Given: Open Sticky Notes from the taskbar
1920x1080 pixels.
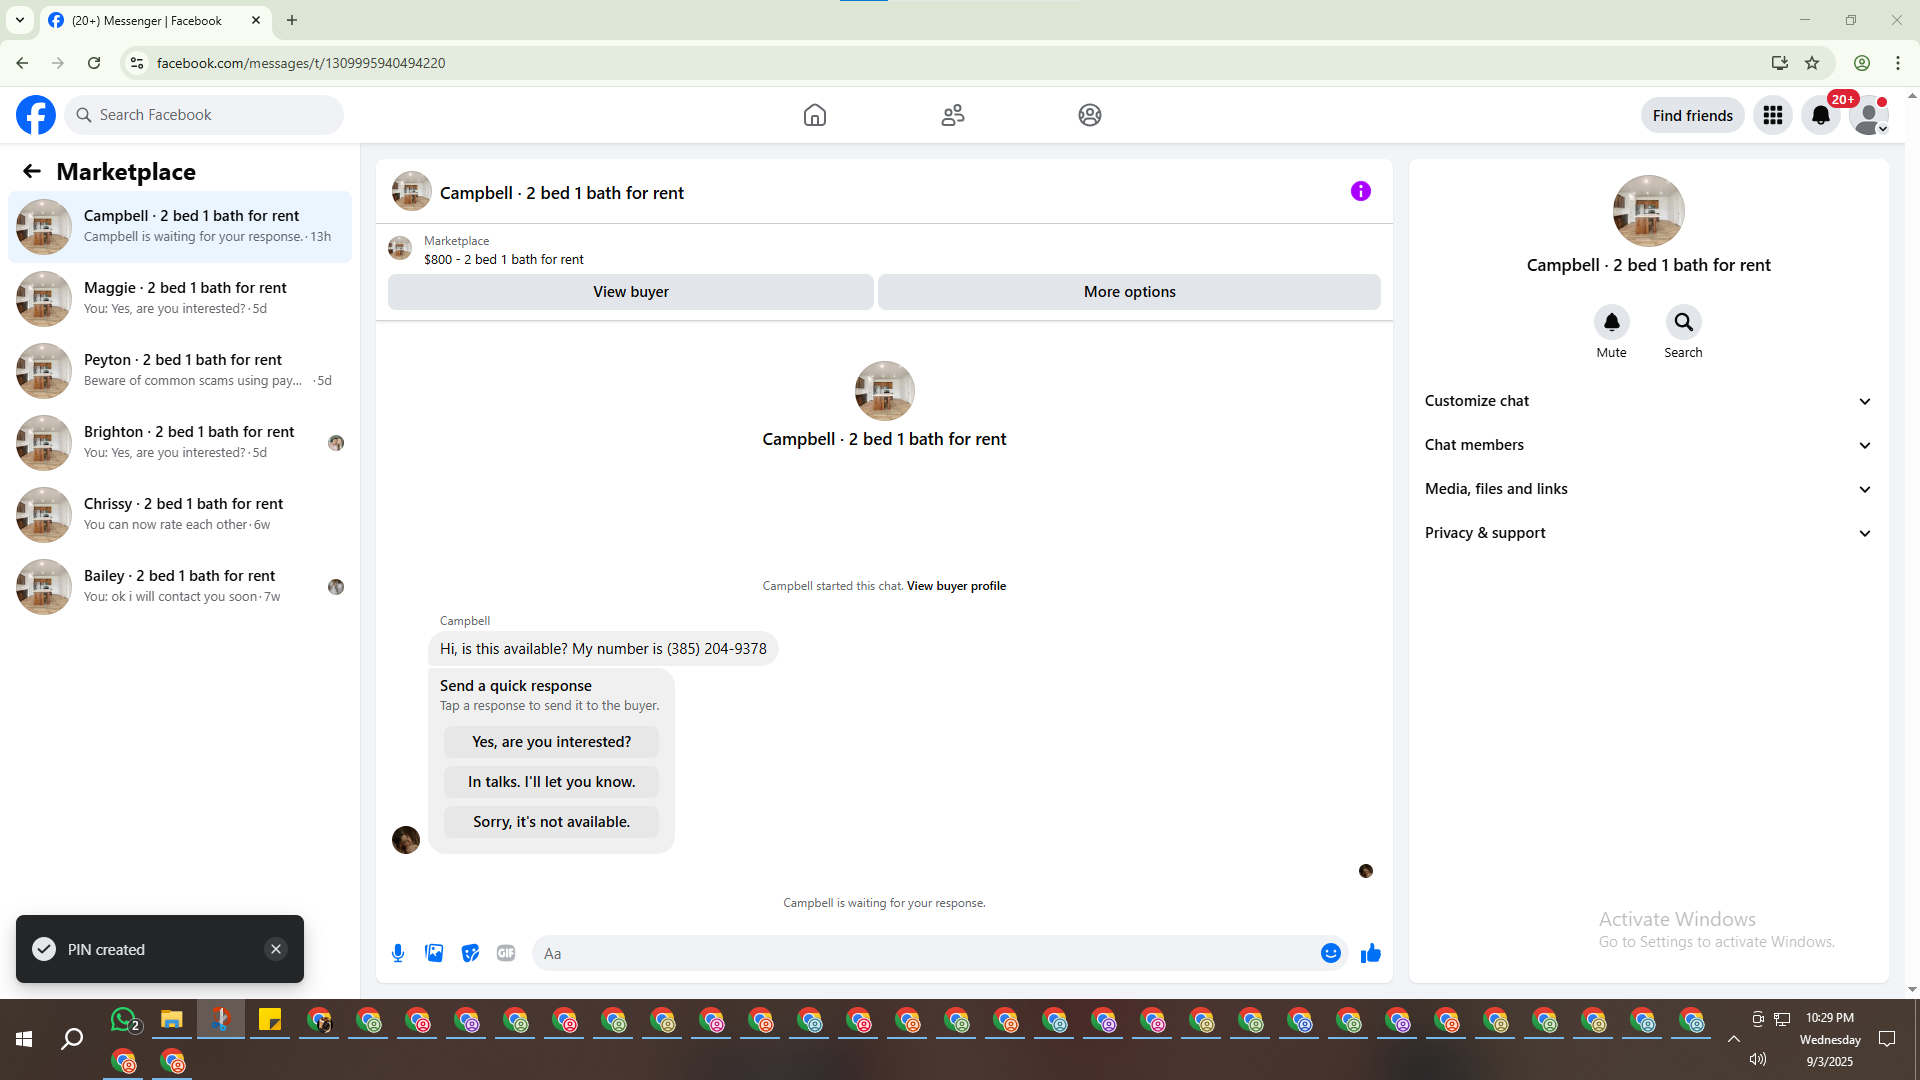Looking at the screenshot, I should (x=270, y=1020).
